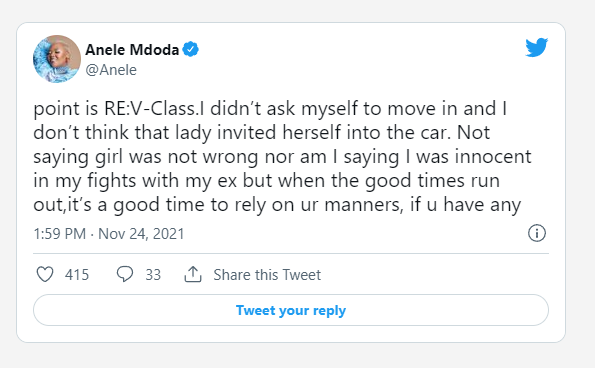Click the Nov 24, 2021 date

click(141, 234)
